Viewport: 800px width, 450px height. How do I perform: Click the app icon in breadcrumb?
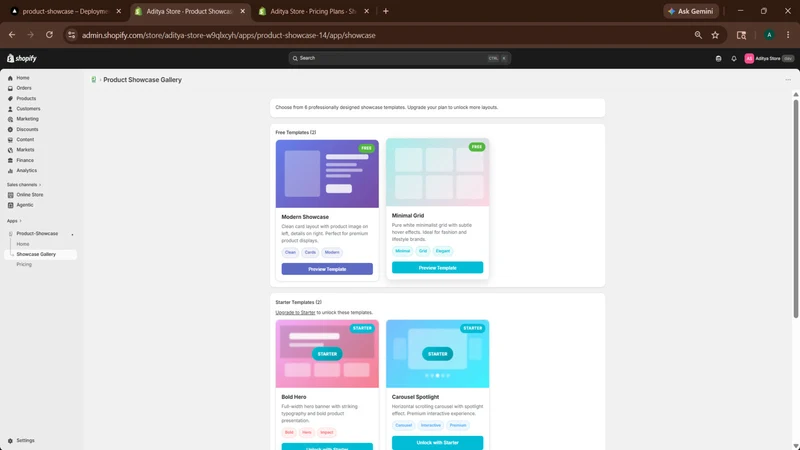[x=94, y=80]
